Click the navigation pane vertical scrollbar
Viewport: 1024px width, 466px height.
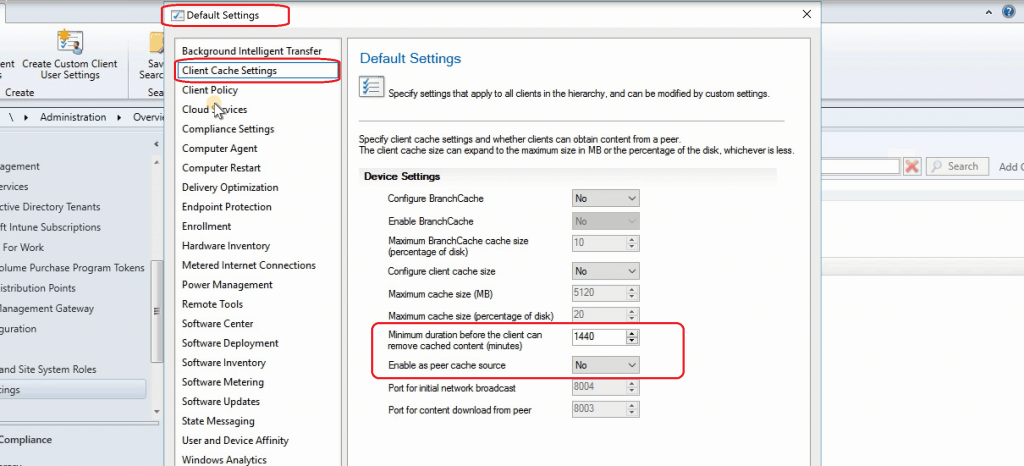coord(157,311)
